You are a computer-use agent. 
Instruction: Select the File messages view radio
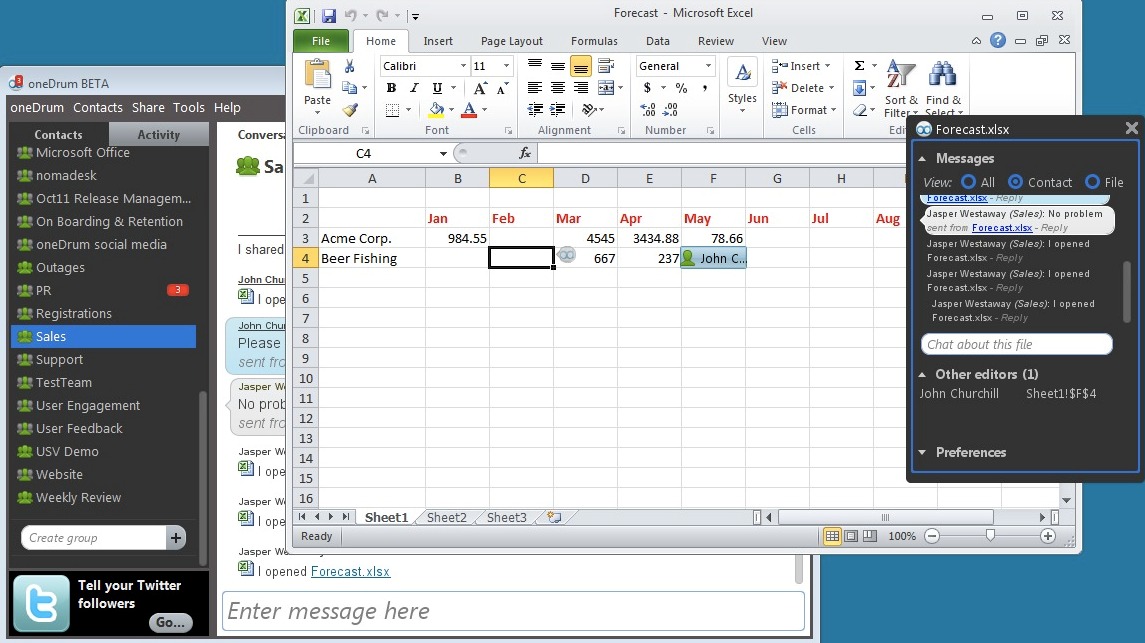click(x=1092, y=182)
